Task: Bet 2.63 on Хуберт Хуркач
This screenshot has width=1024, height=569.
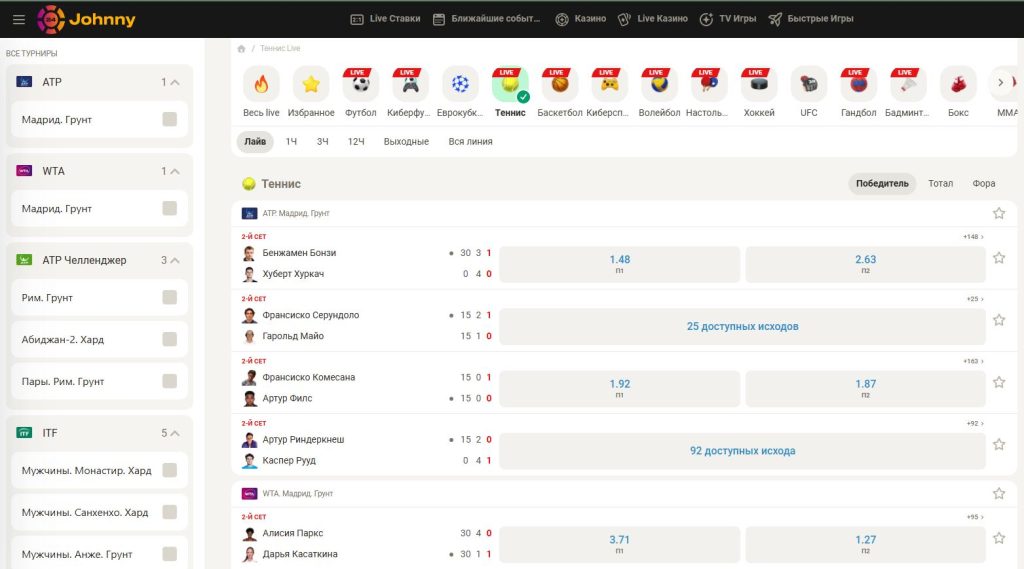Action: [x=865, y=264]
